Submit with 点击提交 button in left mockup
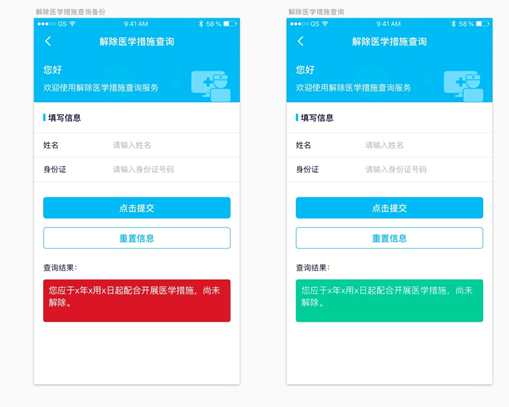The height and width of the screenshot is (407, 509). point(137,208)
